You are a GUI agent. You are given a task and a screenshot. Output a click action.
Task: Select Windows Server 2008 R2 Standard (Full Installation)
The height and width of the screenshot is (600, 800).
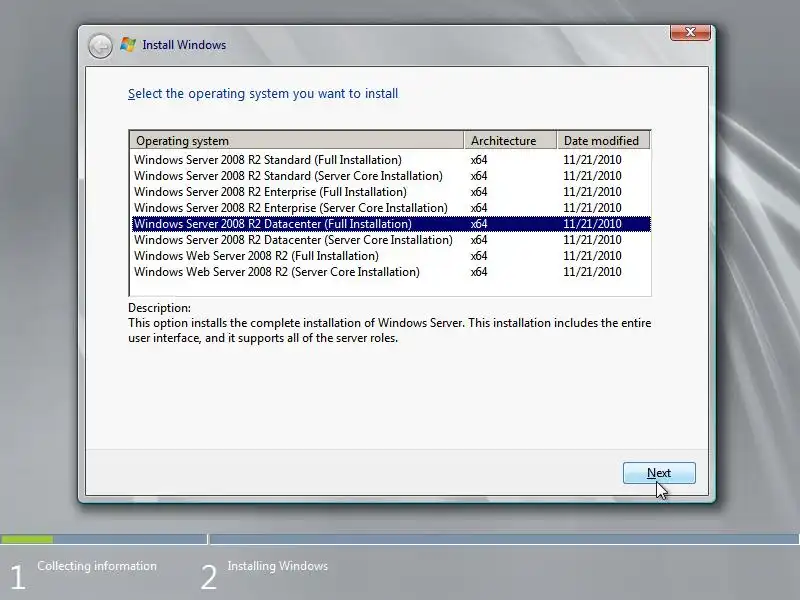pyautogui.click(x=391, y=160)
